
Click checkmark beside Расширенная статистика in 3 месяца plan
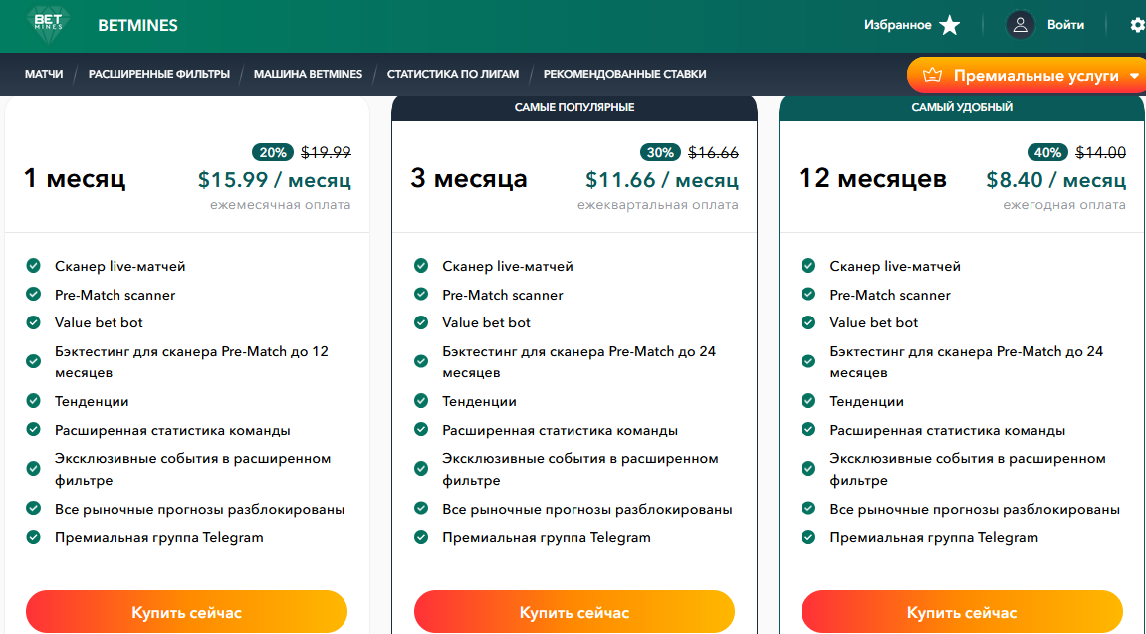(x=421, y=429)
